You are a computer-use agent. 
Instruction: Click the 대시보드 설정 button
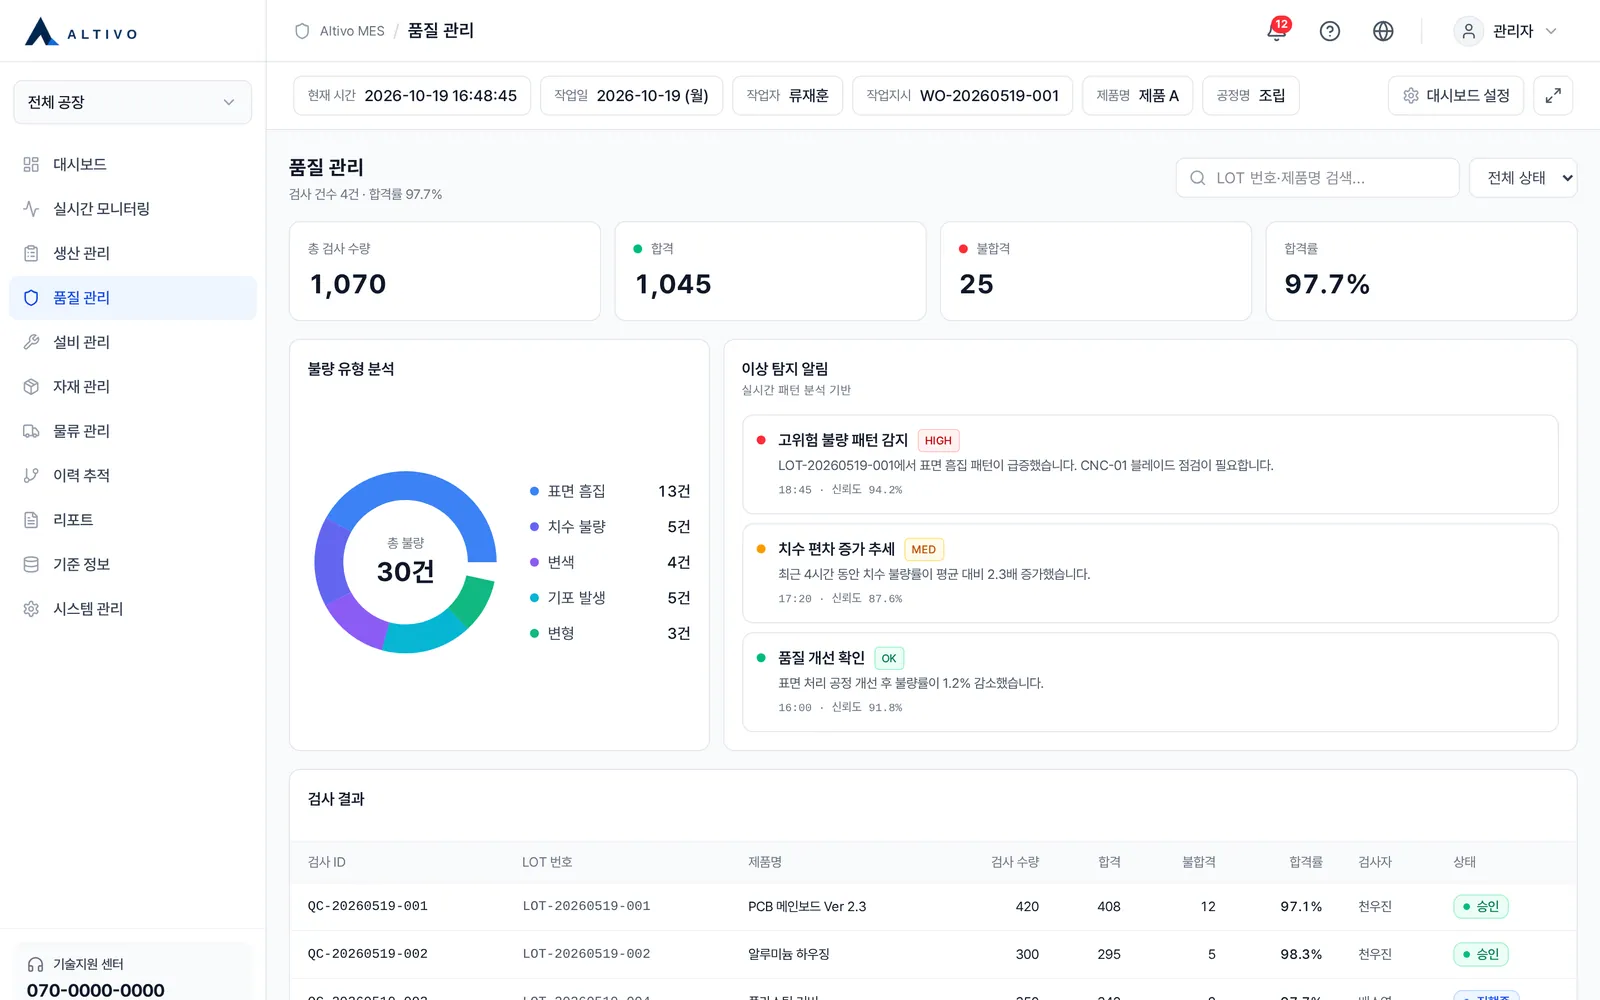coord(1456,96)
